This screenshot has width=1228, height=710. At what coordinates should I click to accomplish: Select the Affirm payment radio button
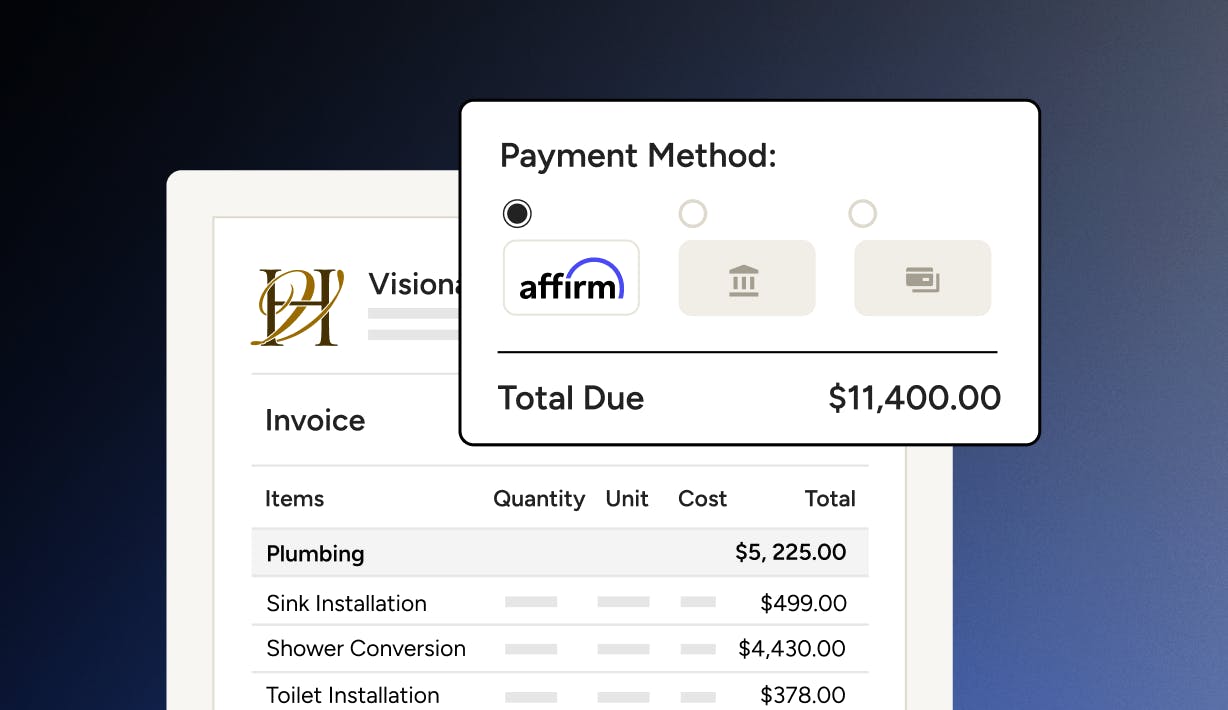coord(517,213)
